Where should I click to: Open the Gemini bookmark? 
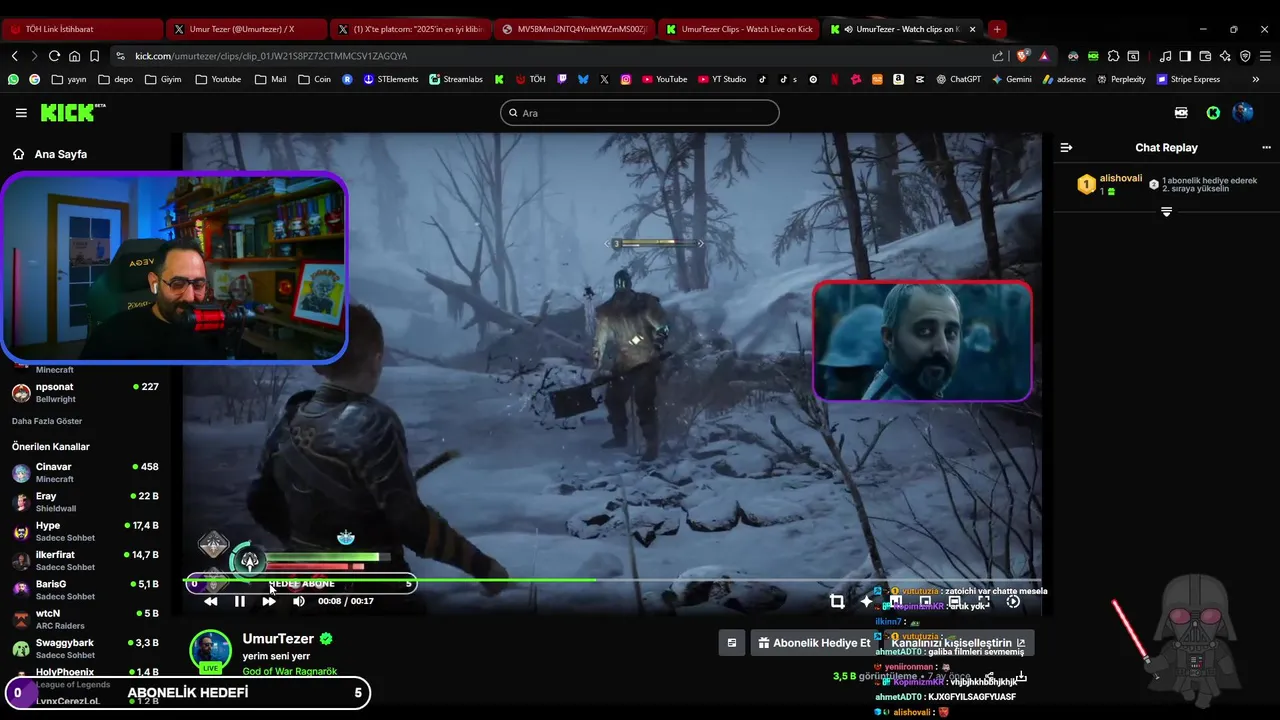(1012, 79)
